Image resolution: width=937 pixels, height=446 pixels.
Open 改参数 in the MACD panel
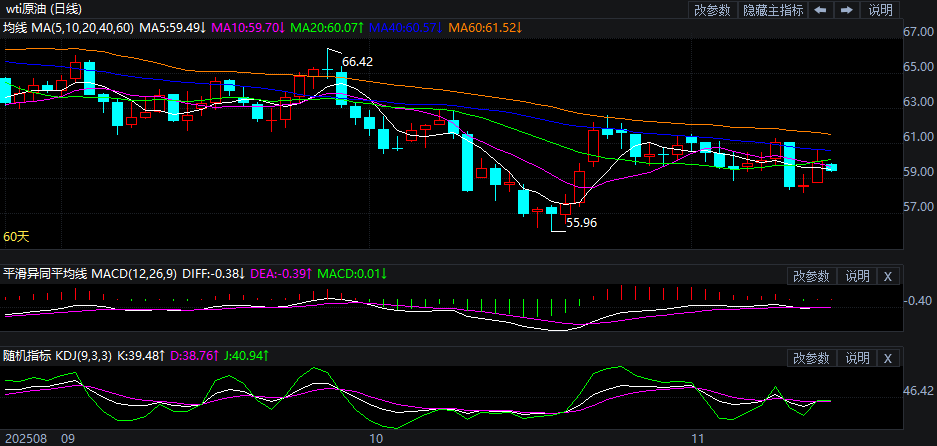(811, 275)
